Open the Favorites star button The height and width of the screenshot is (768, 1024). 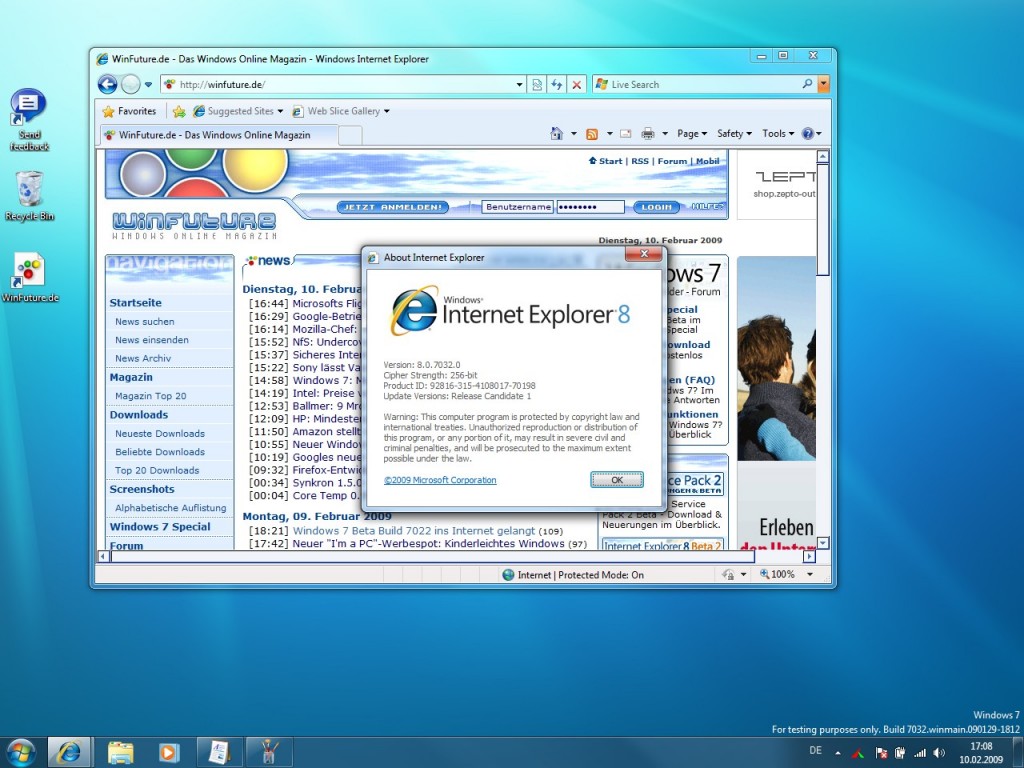(129, 111)
